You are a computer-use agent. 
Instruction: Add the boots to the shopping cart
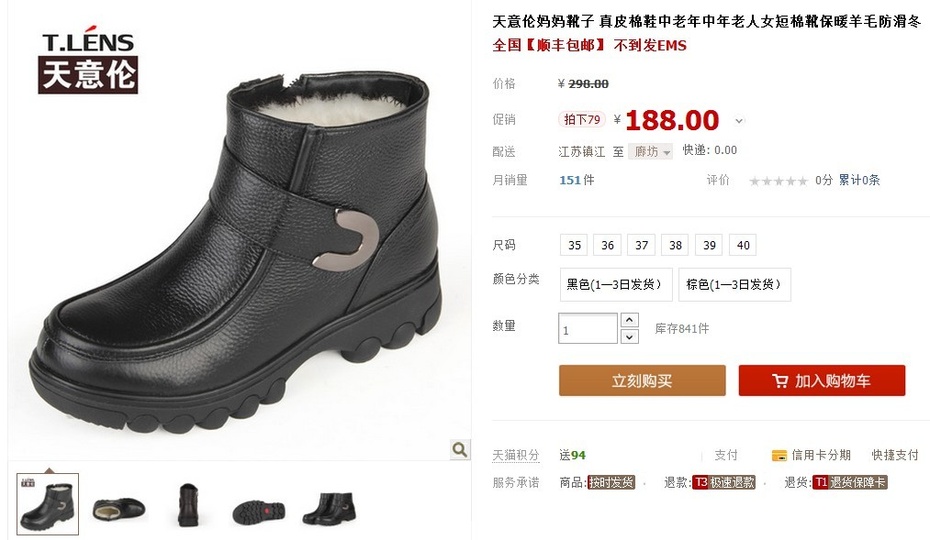tap(821, 380)
